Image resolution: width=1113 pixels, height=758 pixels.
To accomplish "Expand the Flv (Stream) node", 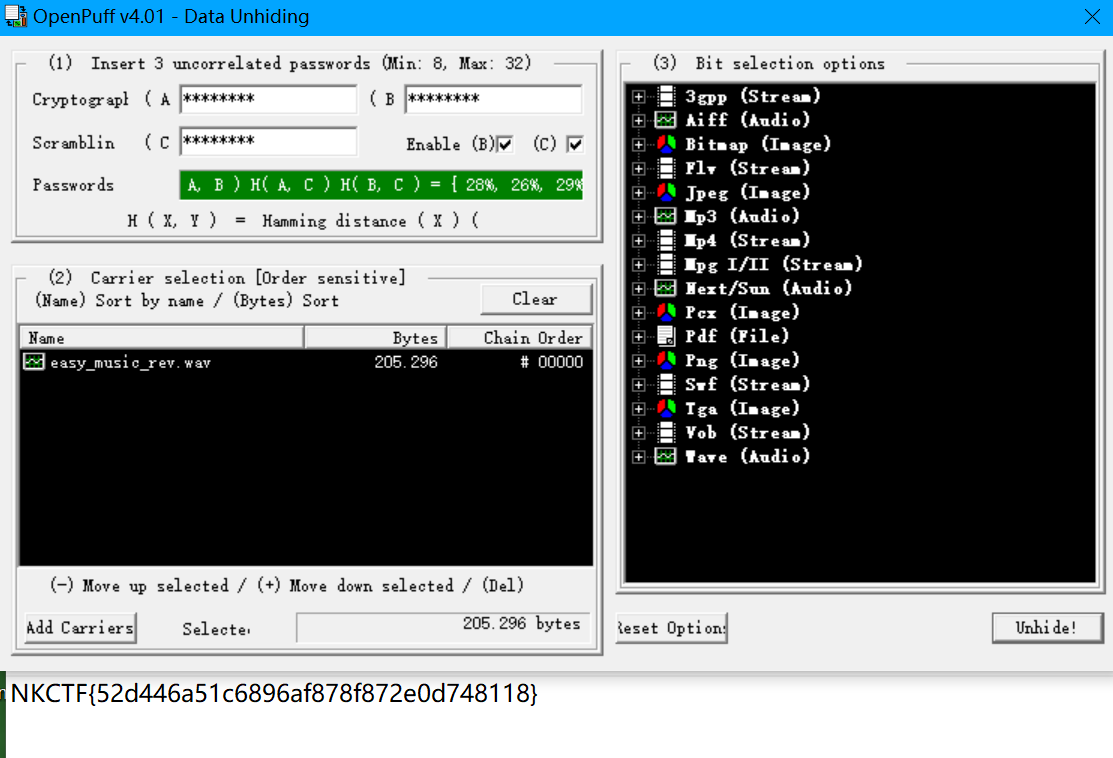I will pos(639,169).
